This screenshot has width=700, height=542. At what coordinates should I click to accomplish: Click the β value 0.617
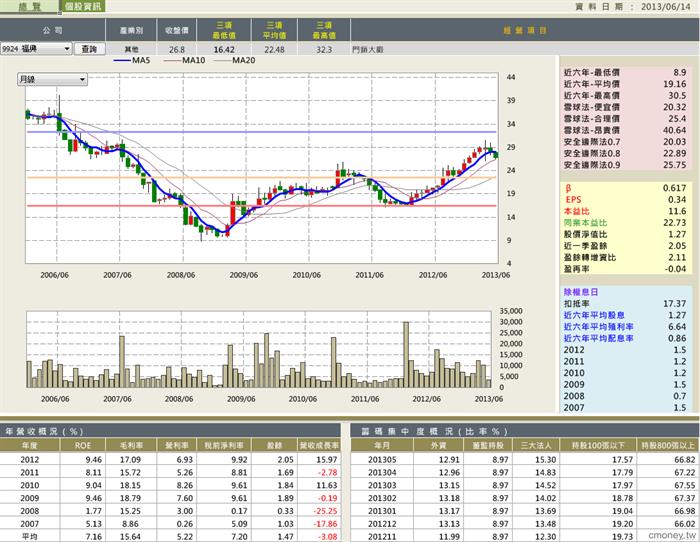[675, 188]
